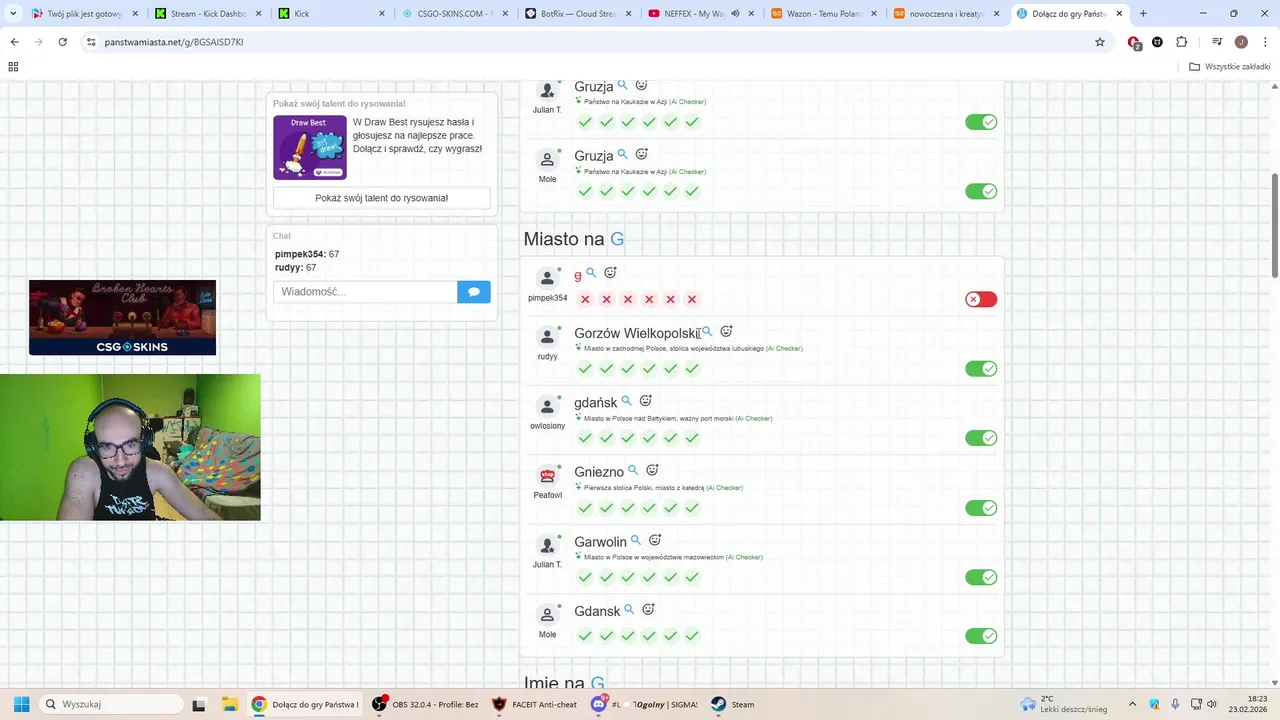Add emoji reaction to pimpek354's answer g
Image resolution: width=1280 pixels, height=720 pixels.
point(610,272)
